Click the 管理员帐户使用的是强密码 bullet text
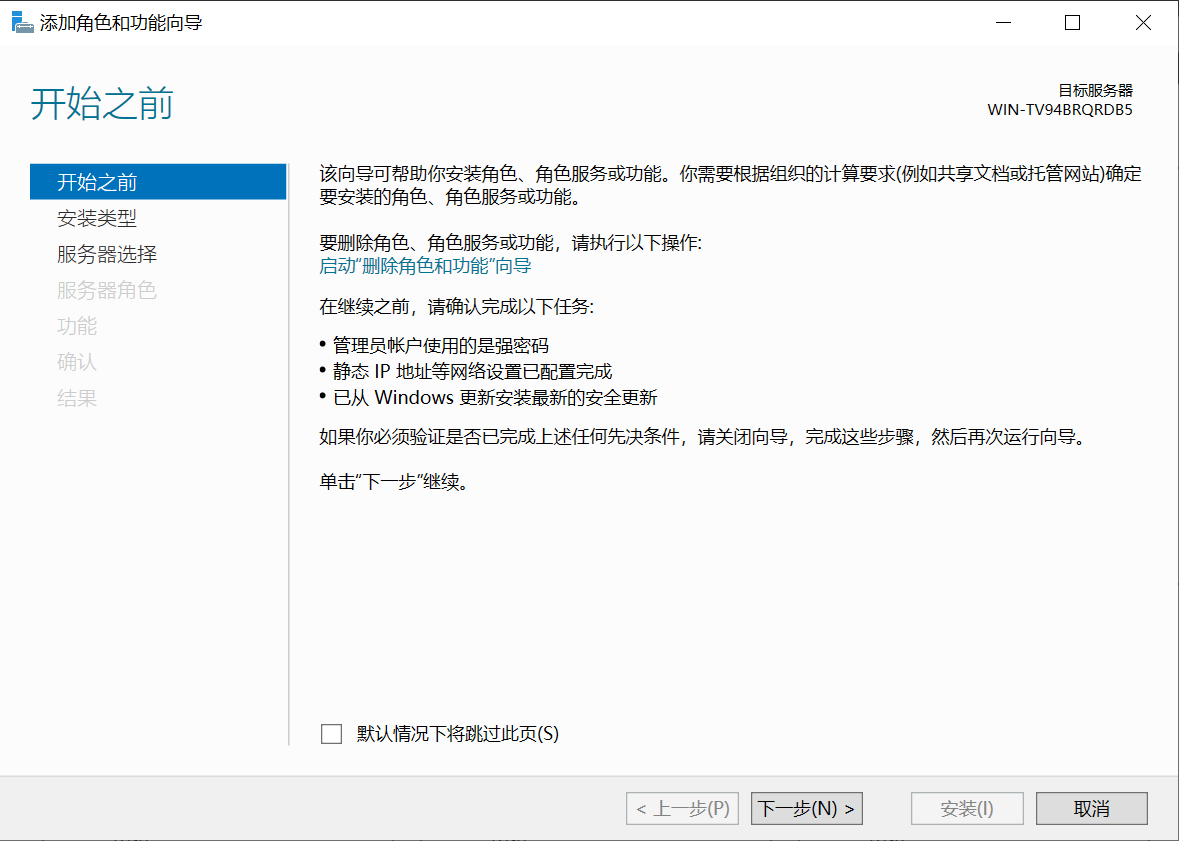The width and height of the screenshot is (1179, 841). 441,346
